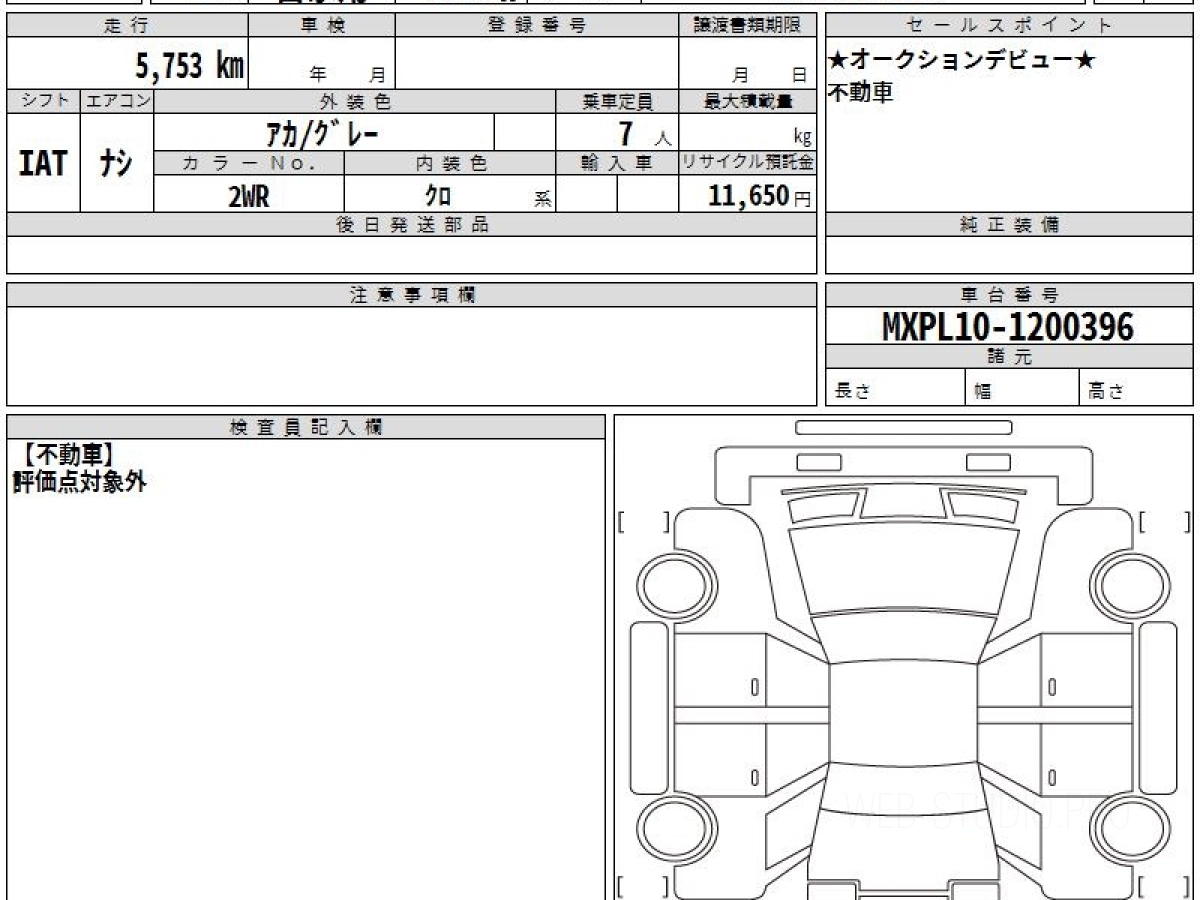Viewport: 1200px width, 900px height.
Task: Click the セールスポイント header
Action: (1009, 26)
